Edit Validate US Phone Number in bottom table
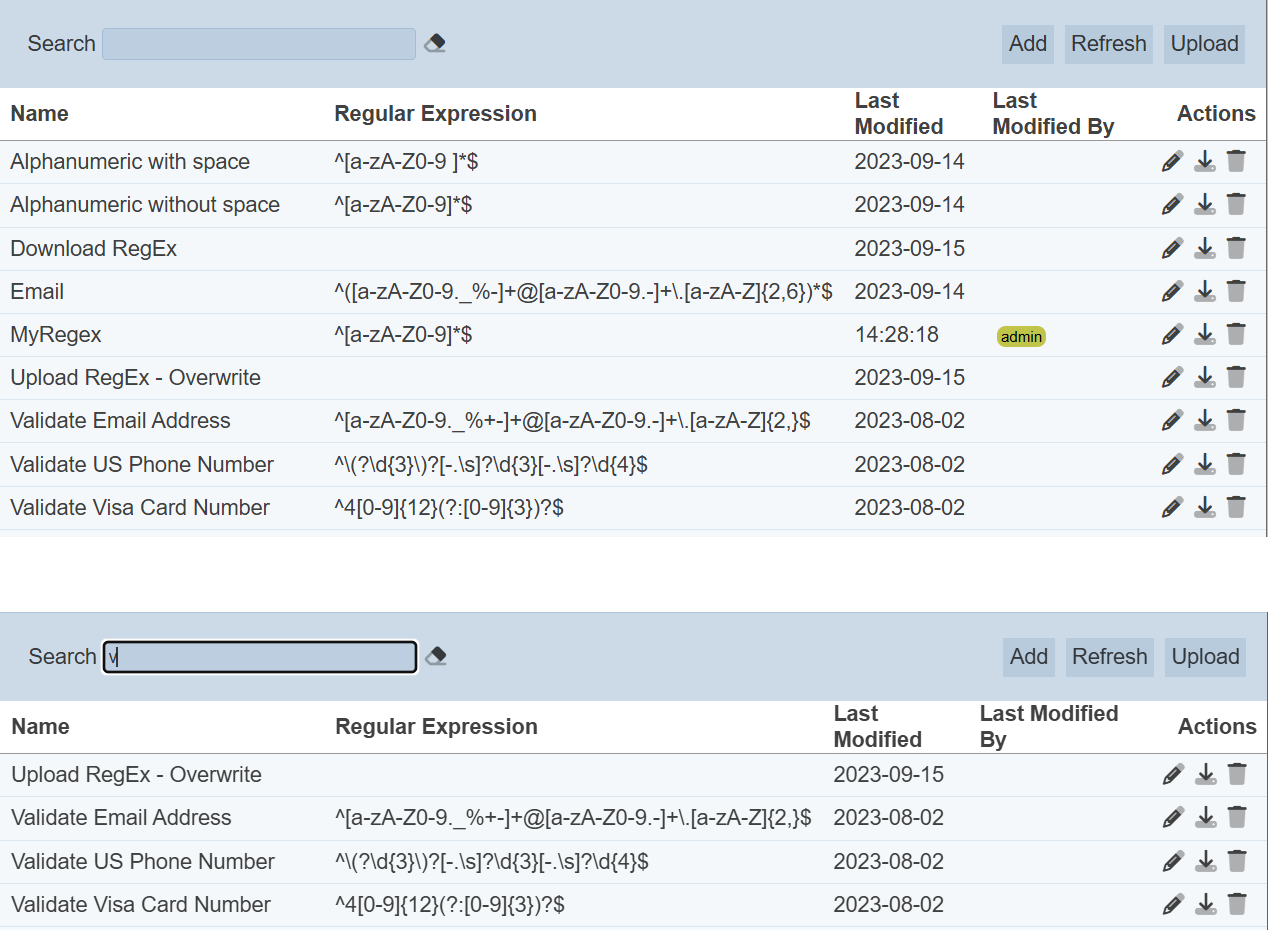 click(1173, 861)
